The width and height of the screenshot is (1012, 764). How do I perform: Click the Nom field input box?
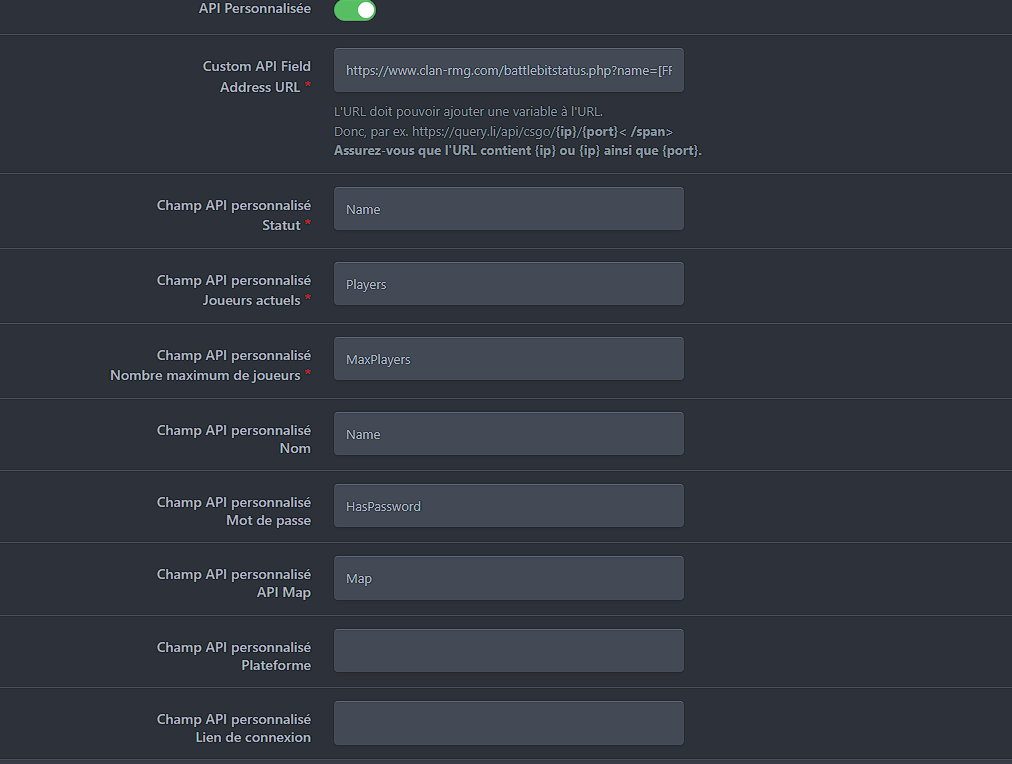point(508,434)
